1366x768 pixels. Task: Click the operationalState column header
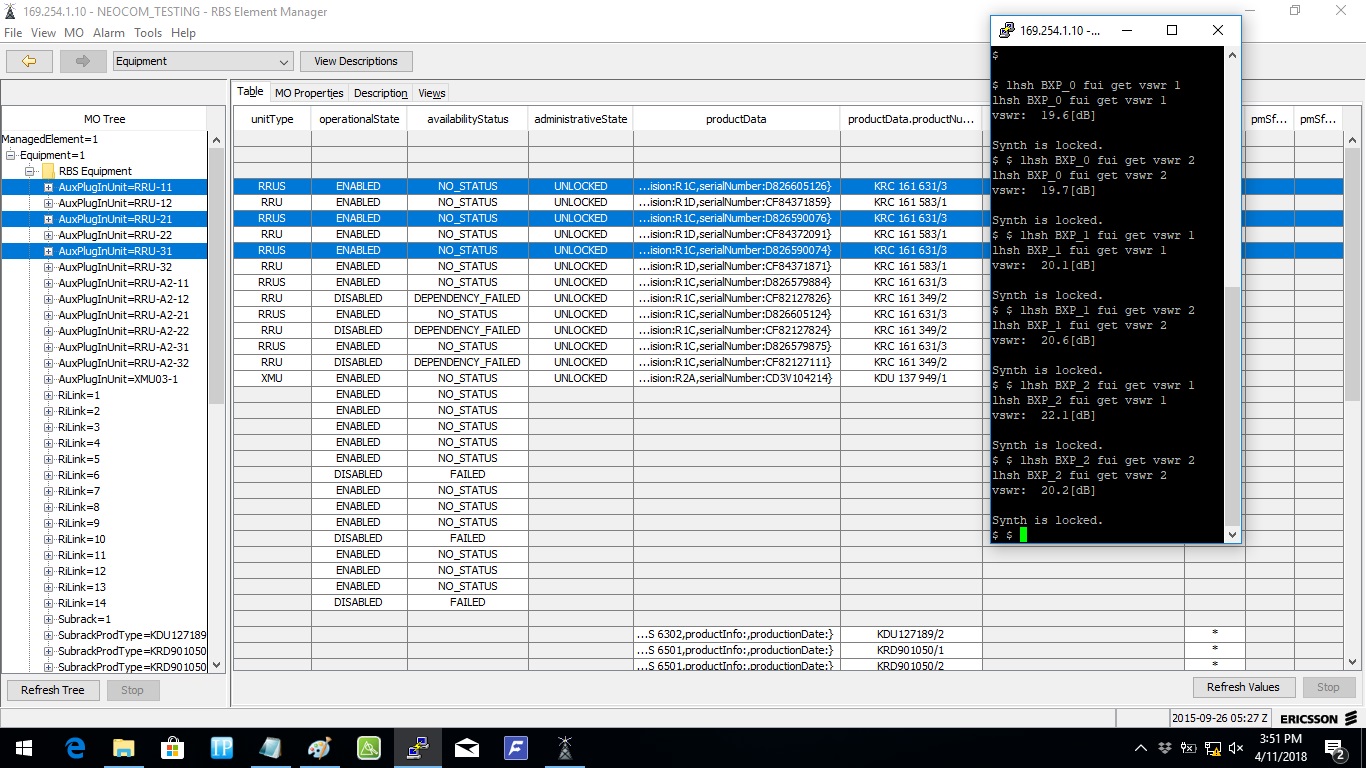[359, 119]
